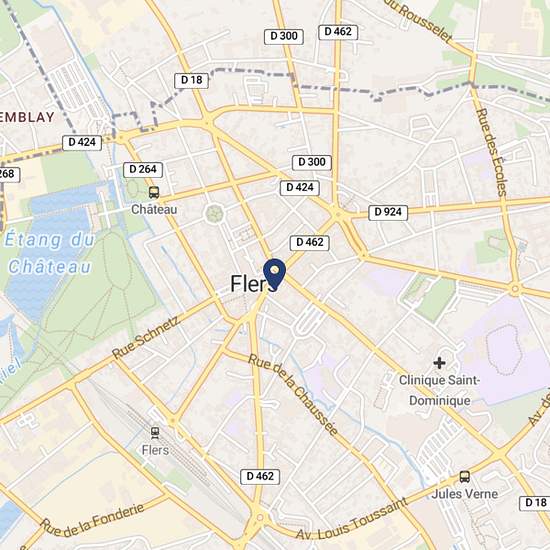Select the Rue Schnetz street label
The image size is (550, 550).
pyautogui.click(x=146, y=337)
